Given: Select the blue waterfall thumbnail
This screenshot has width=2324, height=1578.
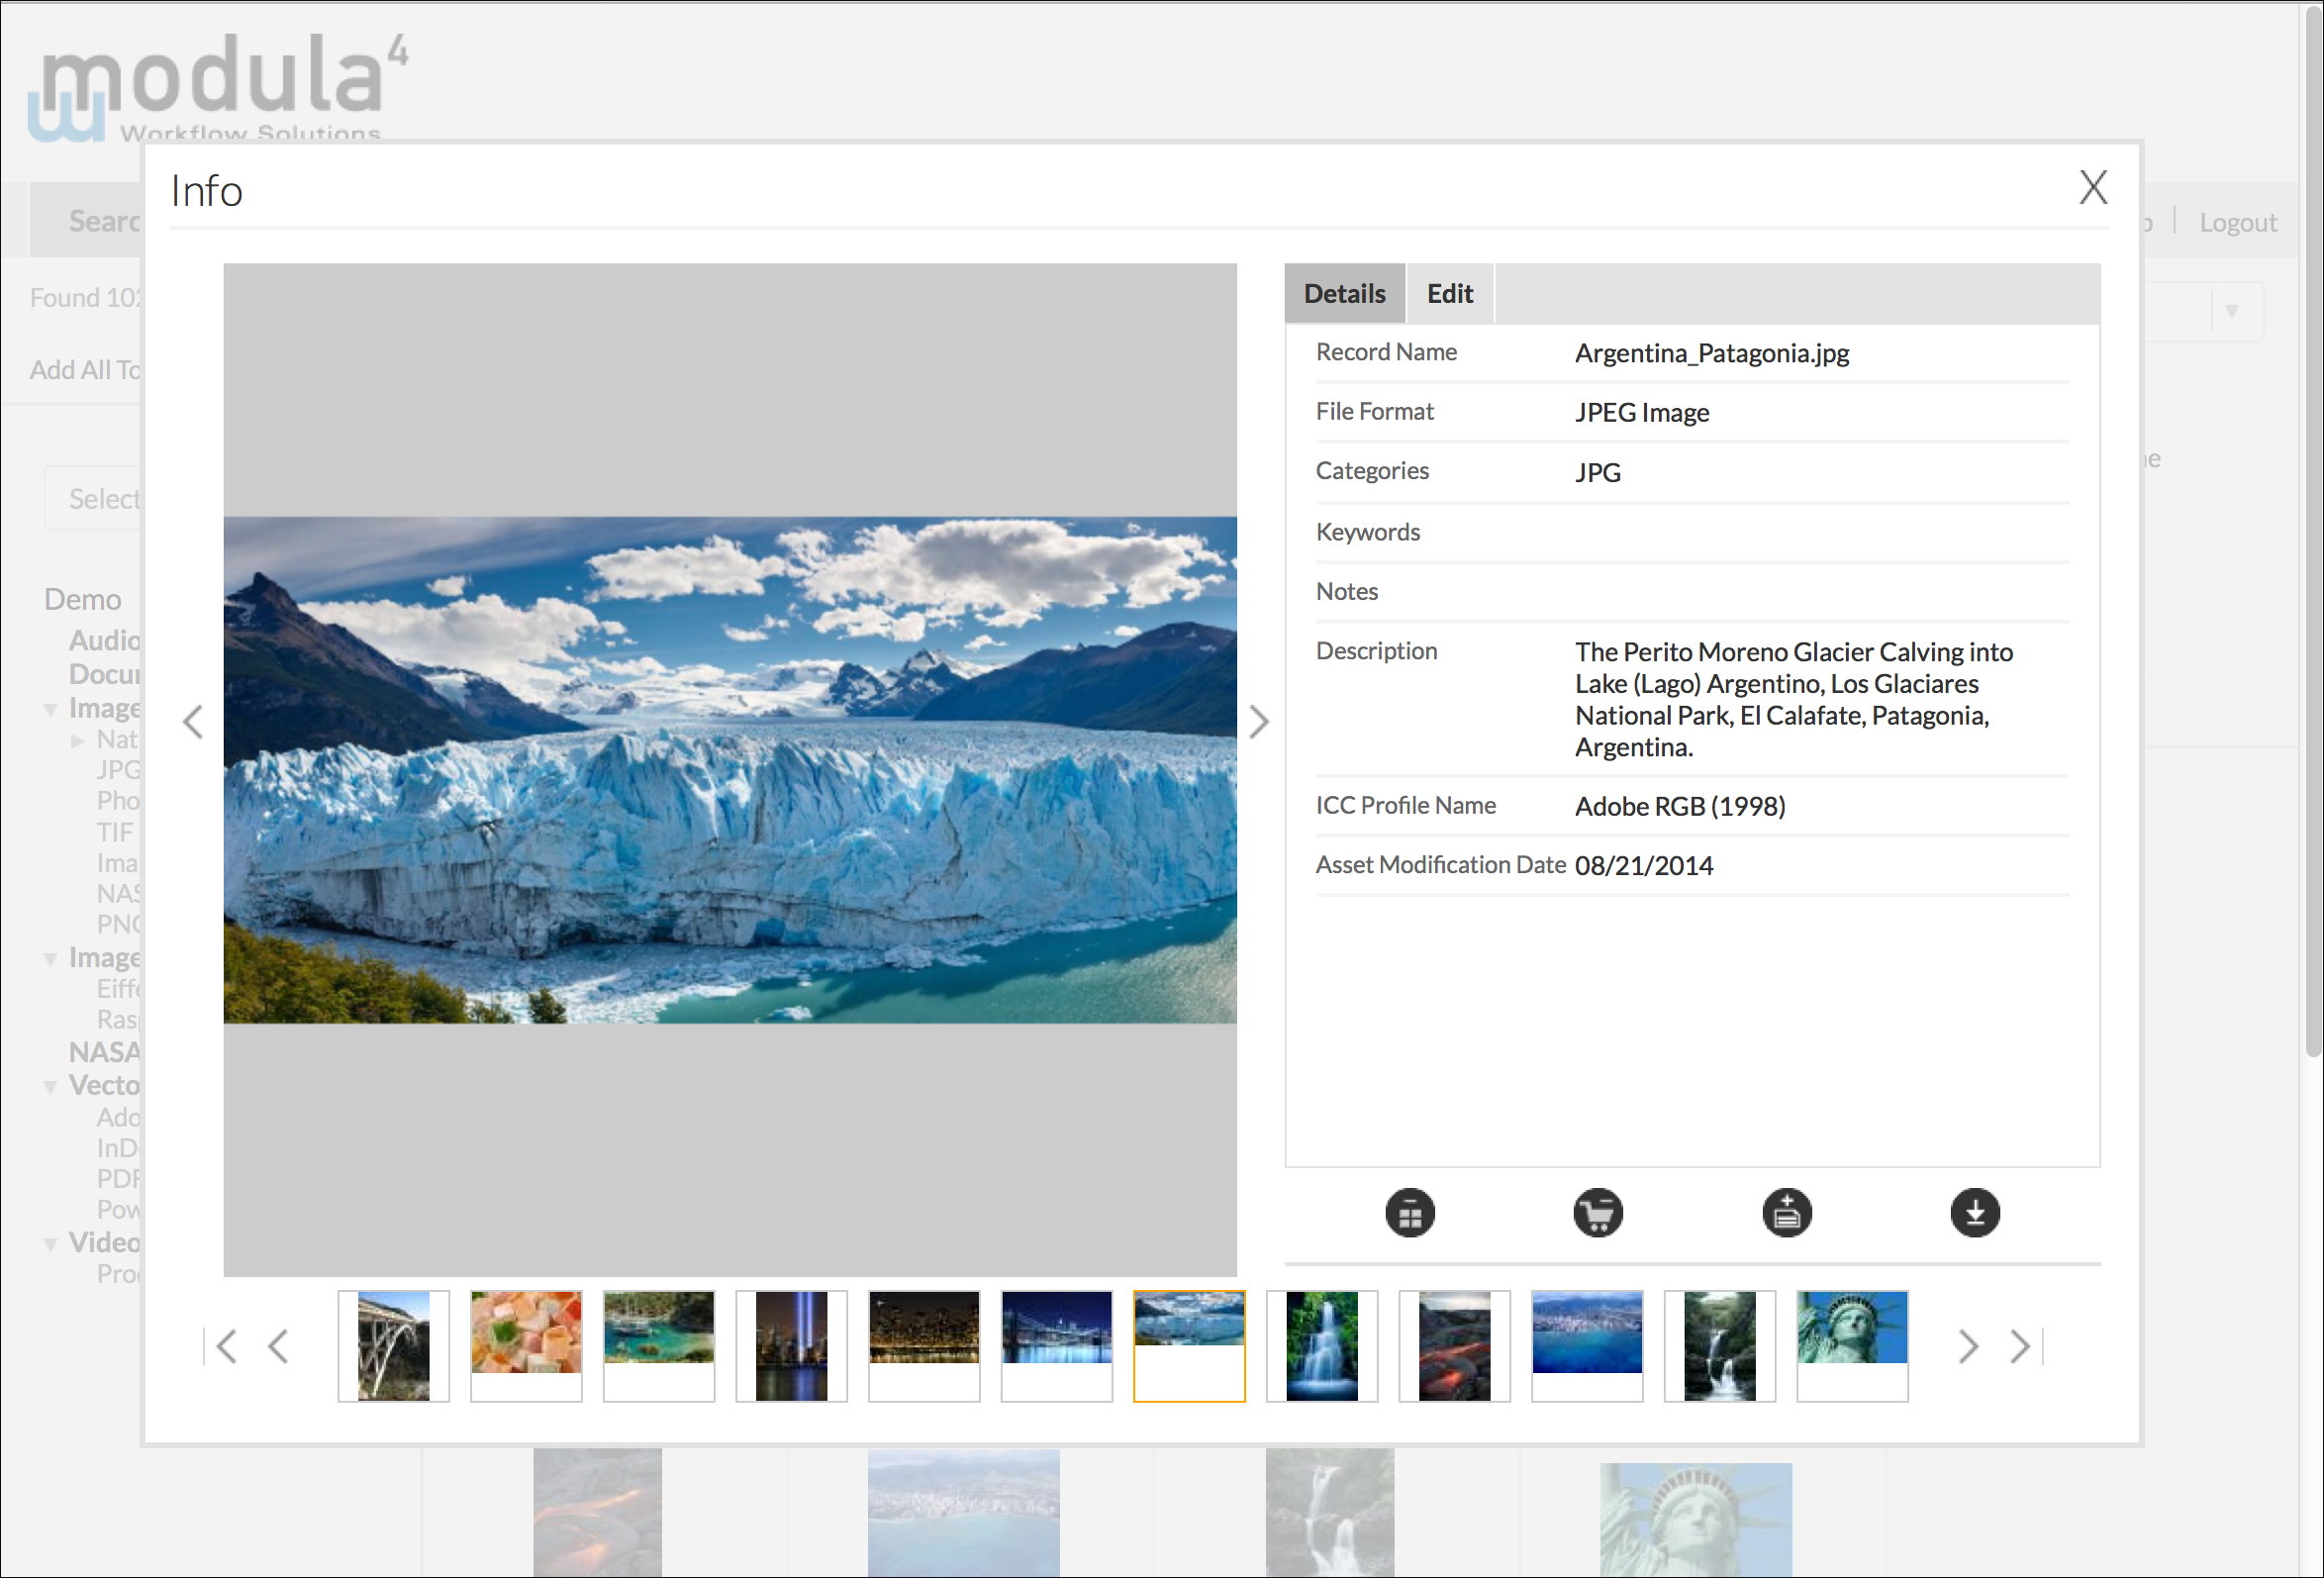Looking at the screenshot, I should coord(1321,1346).
